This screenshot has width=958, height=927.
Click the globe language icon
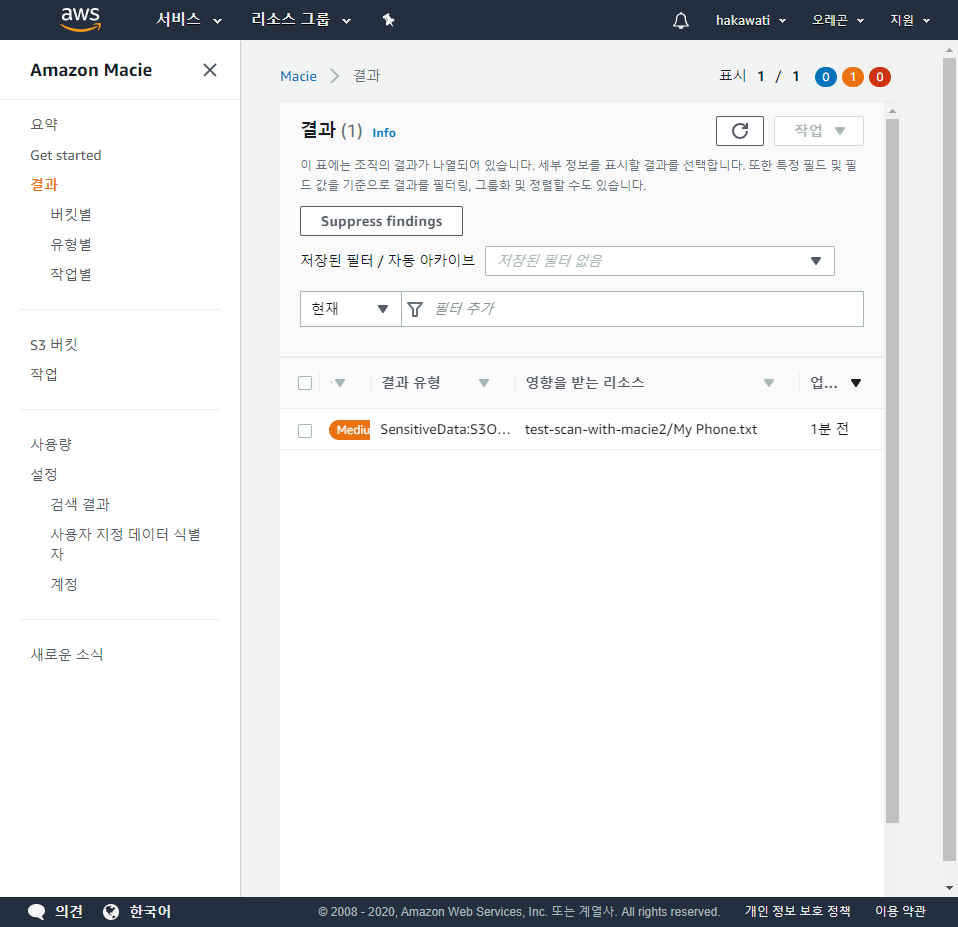click(111, 912)
